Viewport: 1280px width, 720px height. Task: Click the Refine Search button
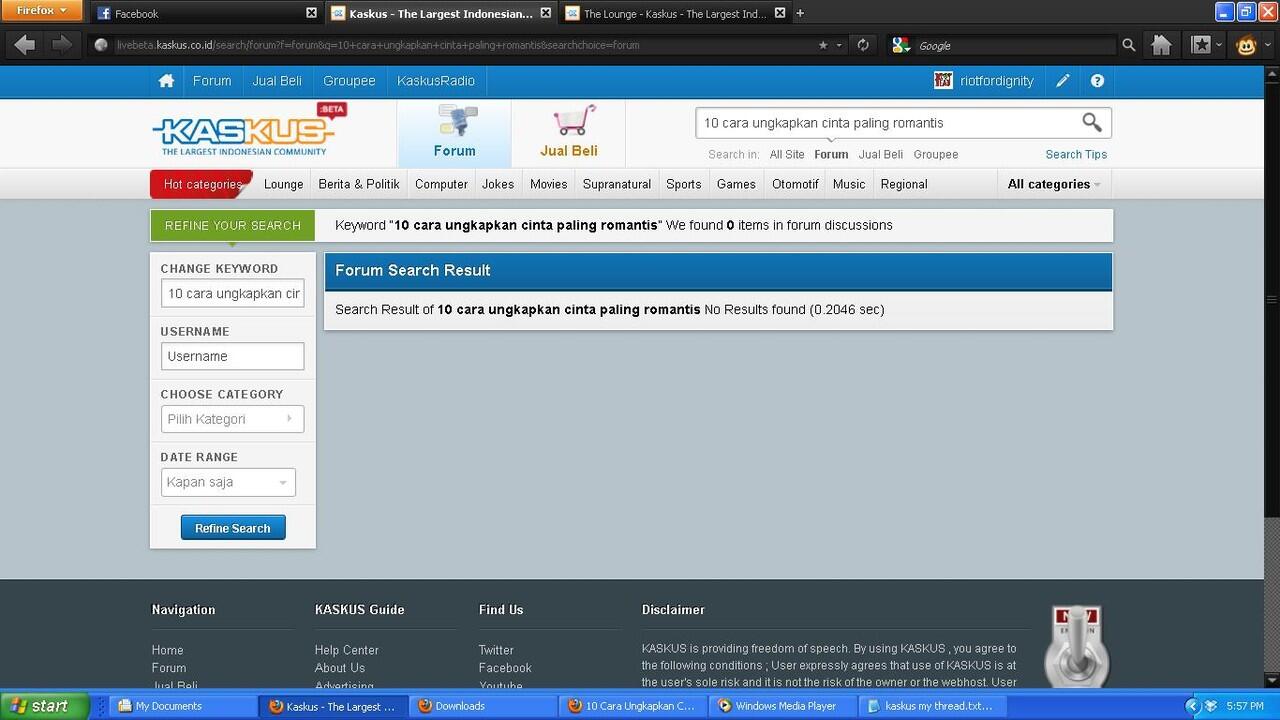[233, 528]
